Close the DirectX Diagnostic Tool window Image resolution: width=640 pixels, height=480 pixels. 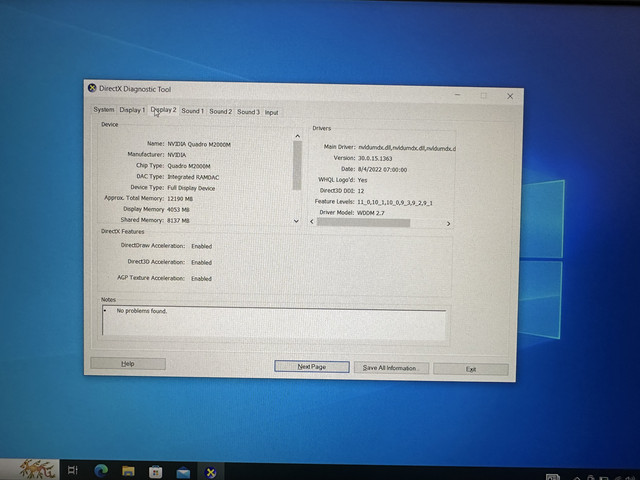tap(510, 96)
